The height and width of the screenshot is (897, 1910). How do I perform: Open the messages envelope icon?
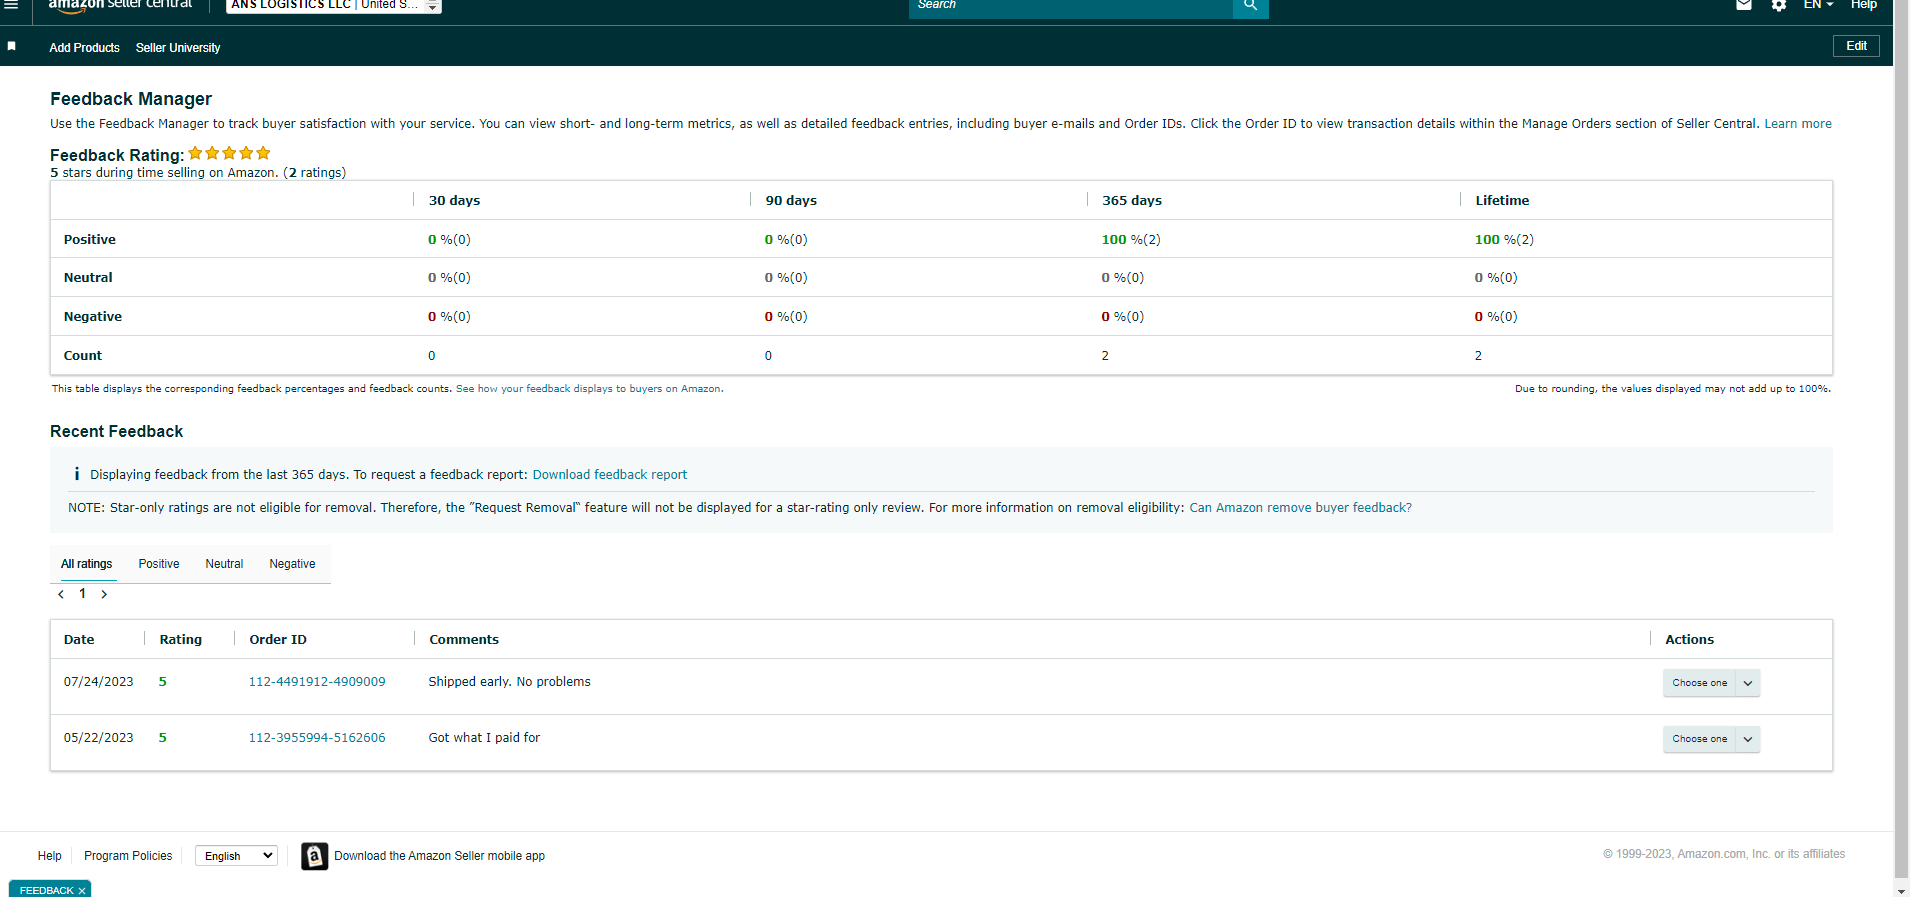coord(1744,5)
